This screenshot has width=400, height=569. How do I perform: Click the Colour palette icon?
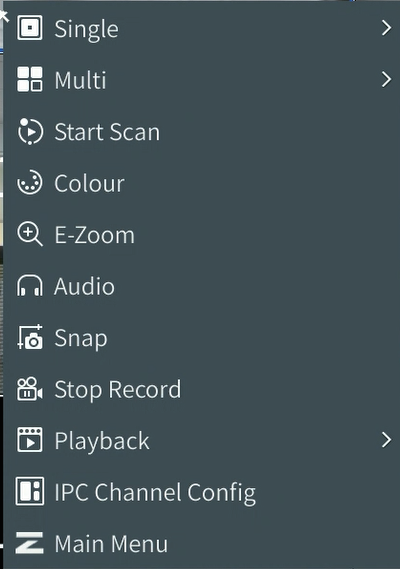pyautogui.click(x=30, y=183)
